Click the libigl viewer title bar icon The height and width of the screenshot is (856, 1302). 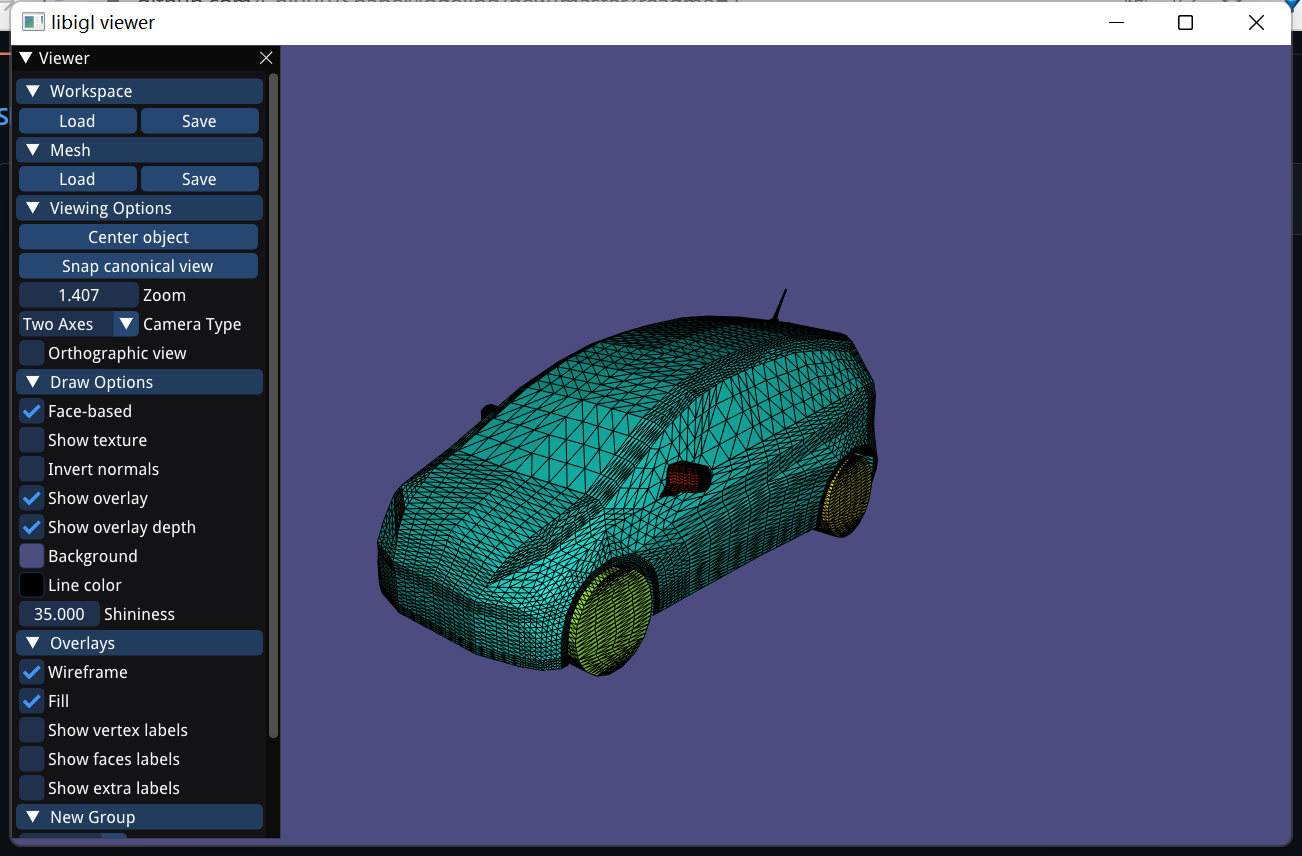pyautogui.click(x=34, y=22)
